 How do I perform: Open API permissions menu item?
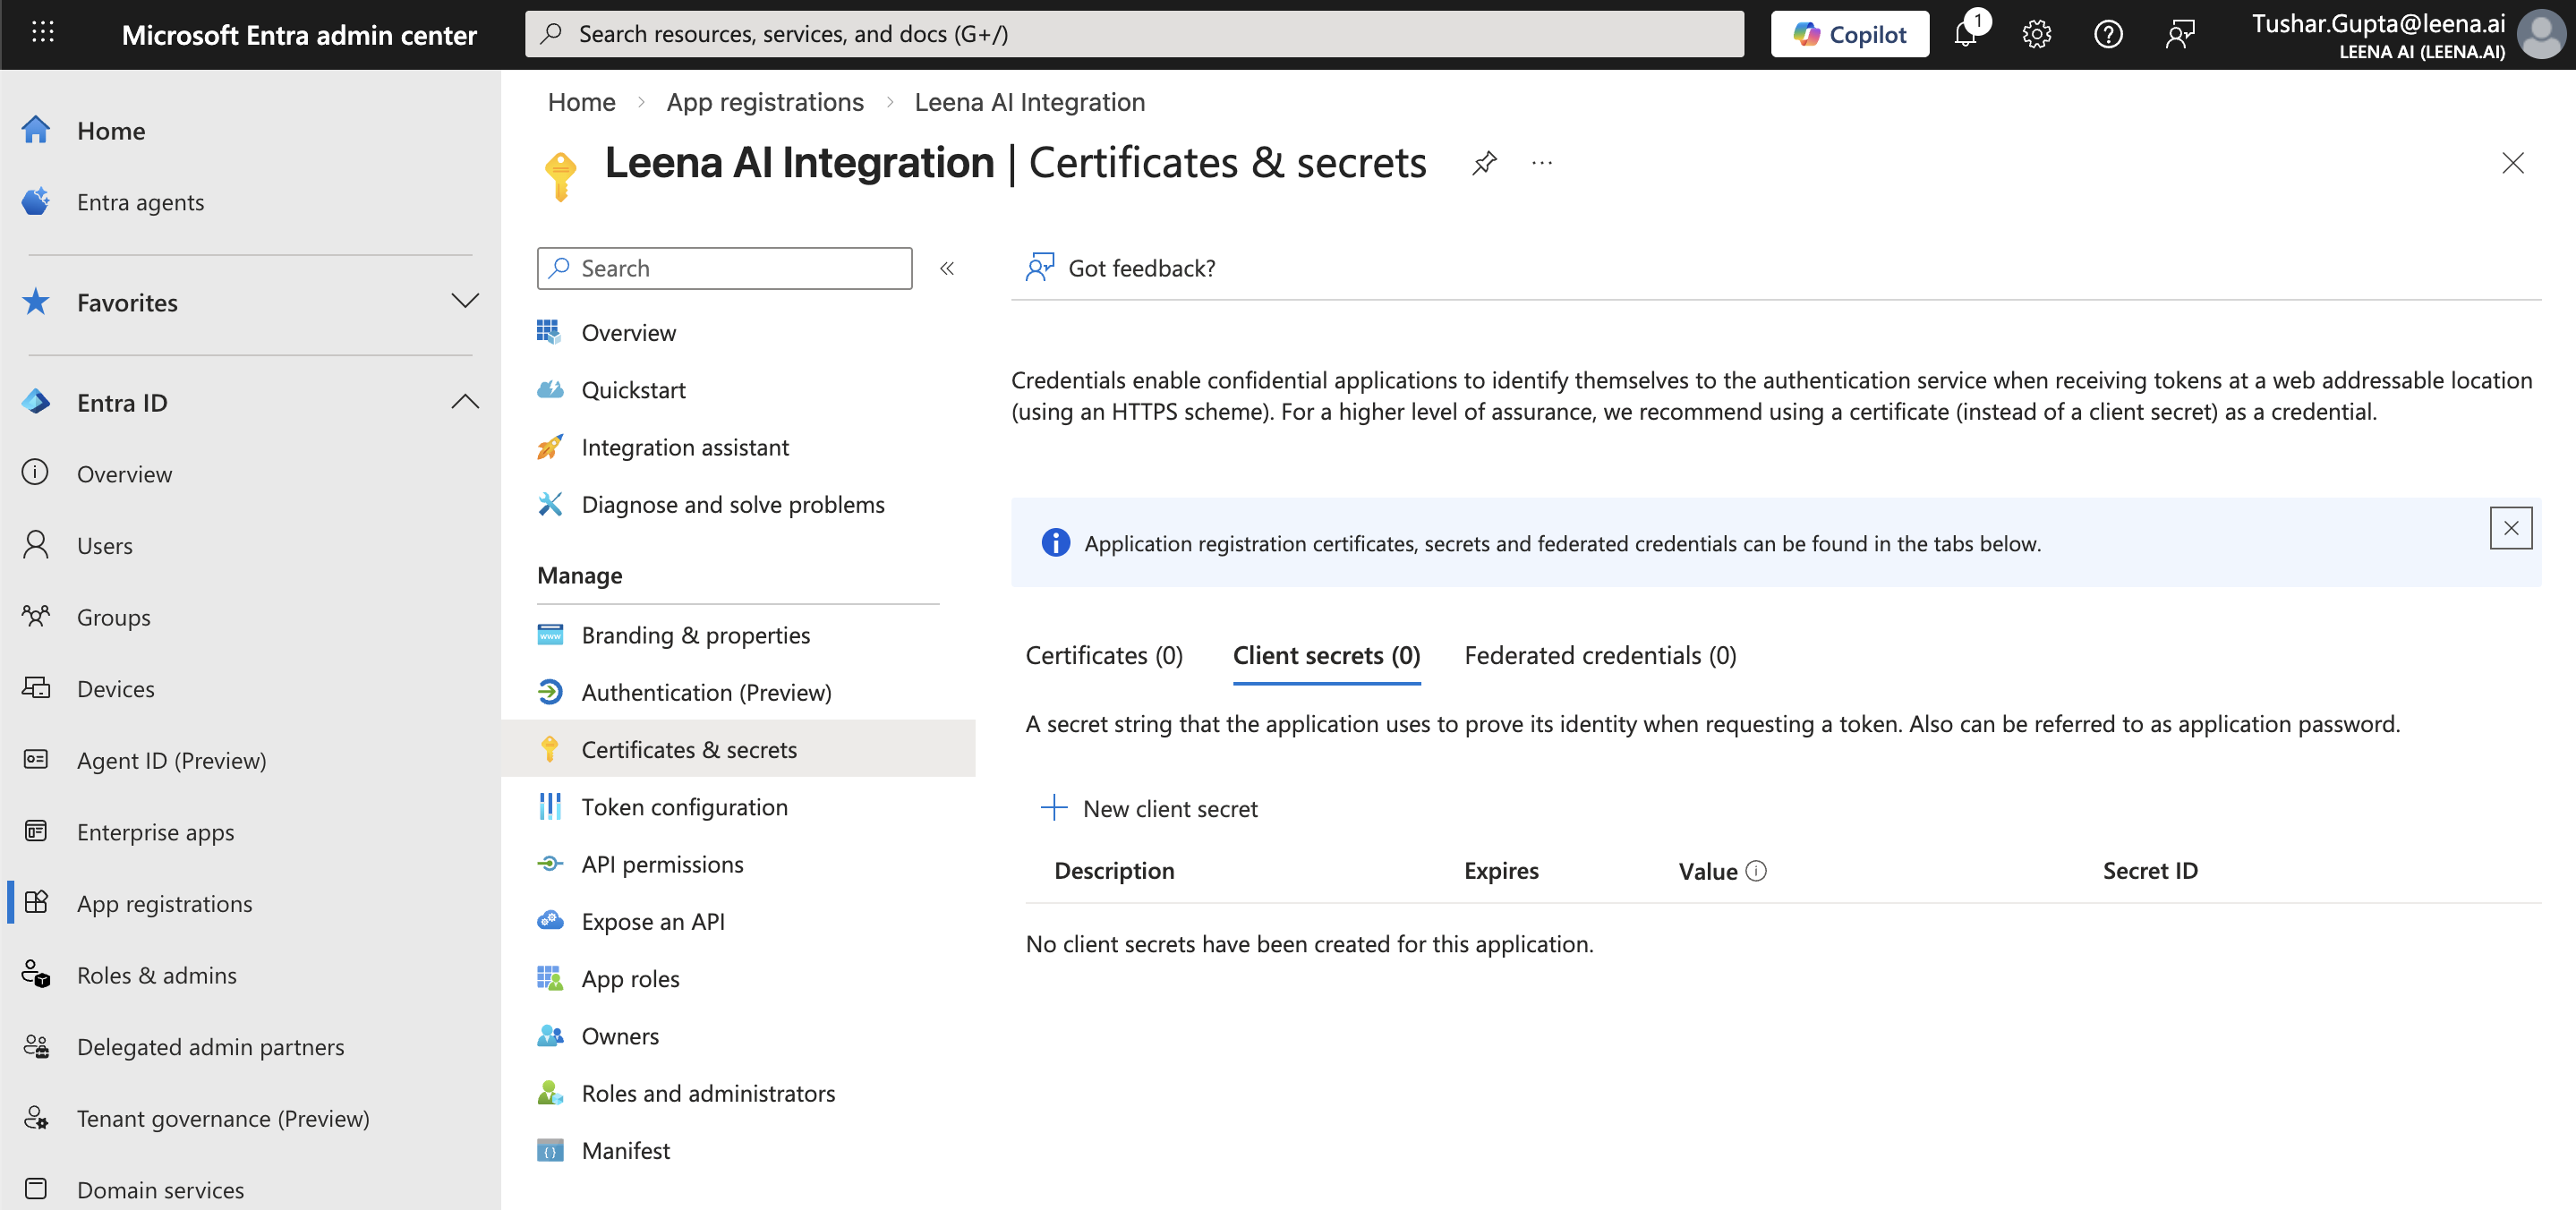click(x=662, y=864)
